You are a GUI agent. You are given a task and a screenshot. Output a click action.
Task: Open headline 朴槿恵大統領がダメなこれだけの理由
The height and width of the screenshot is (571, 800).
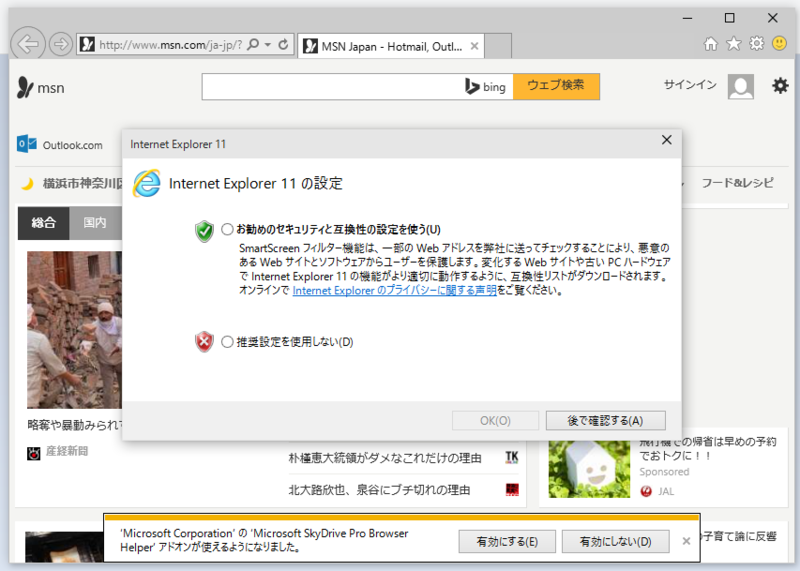point(385,458)
